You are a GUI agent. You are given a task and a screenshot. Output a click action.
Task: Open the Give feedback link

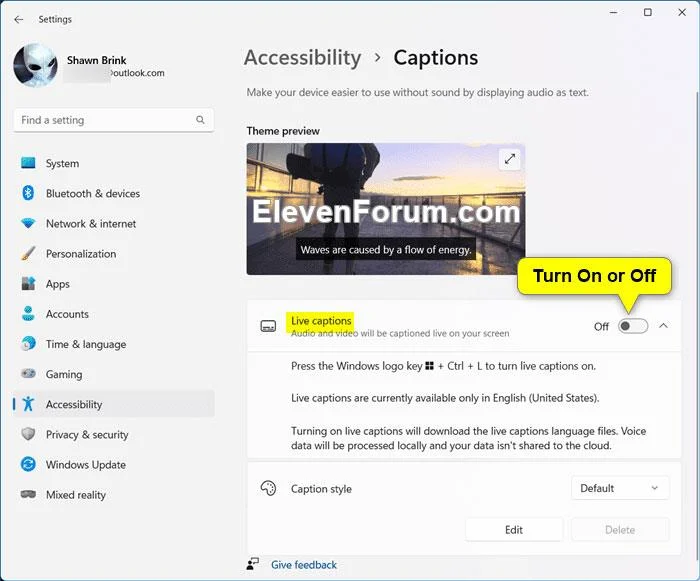pos(304,564)
